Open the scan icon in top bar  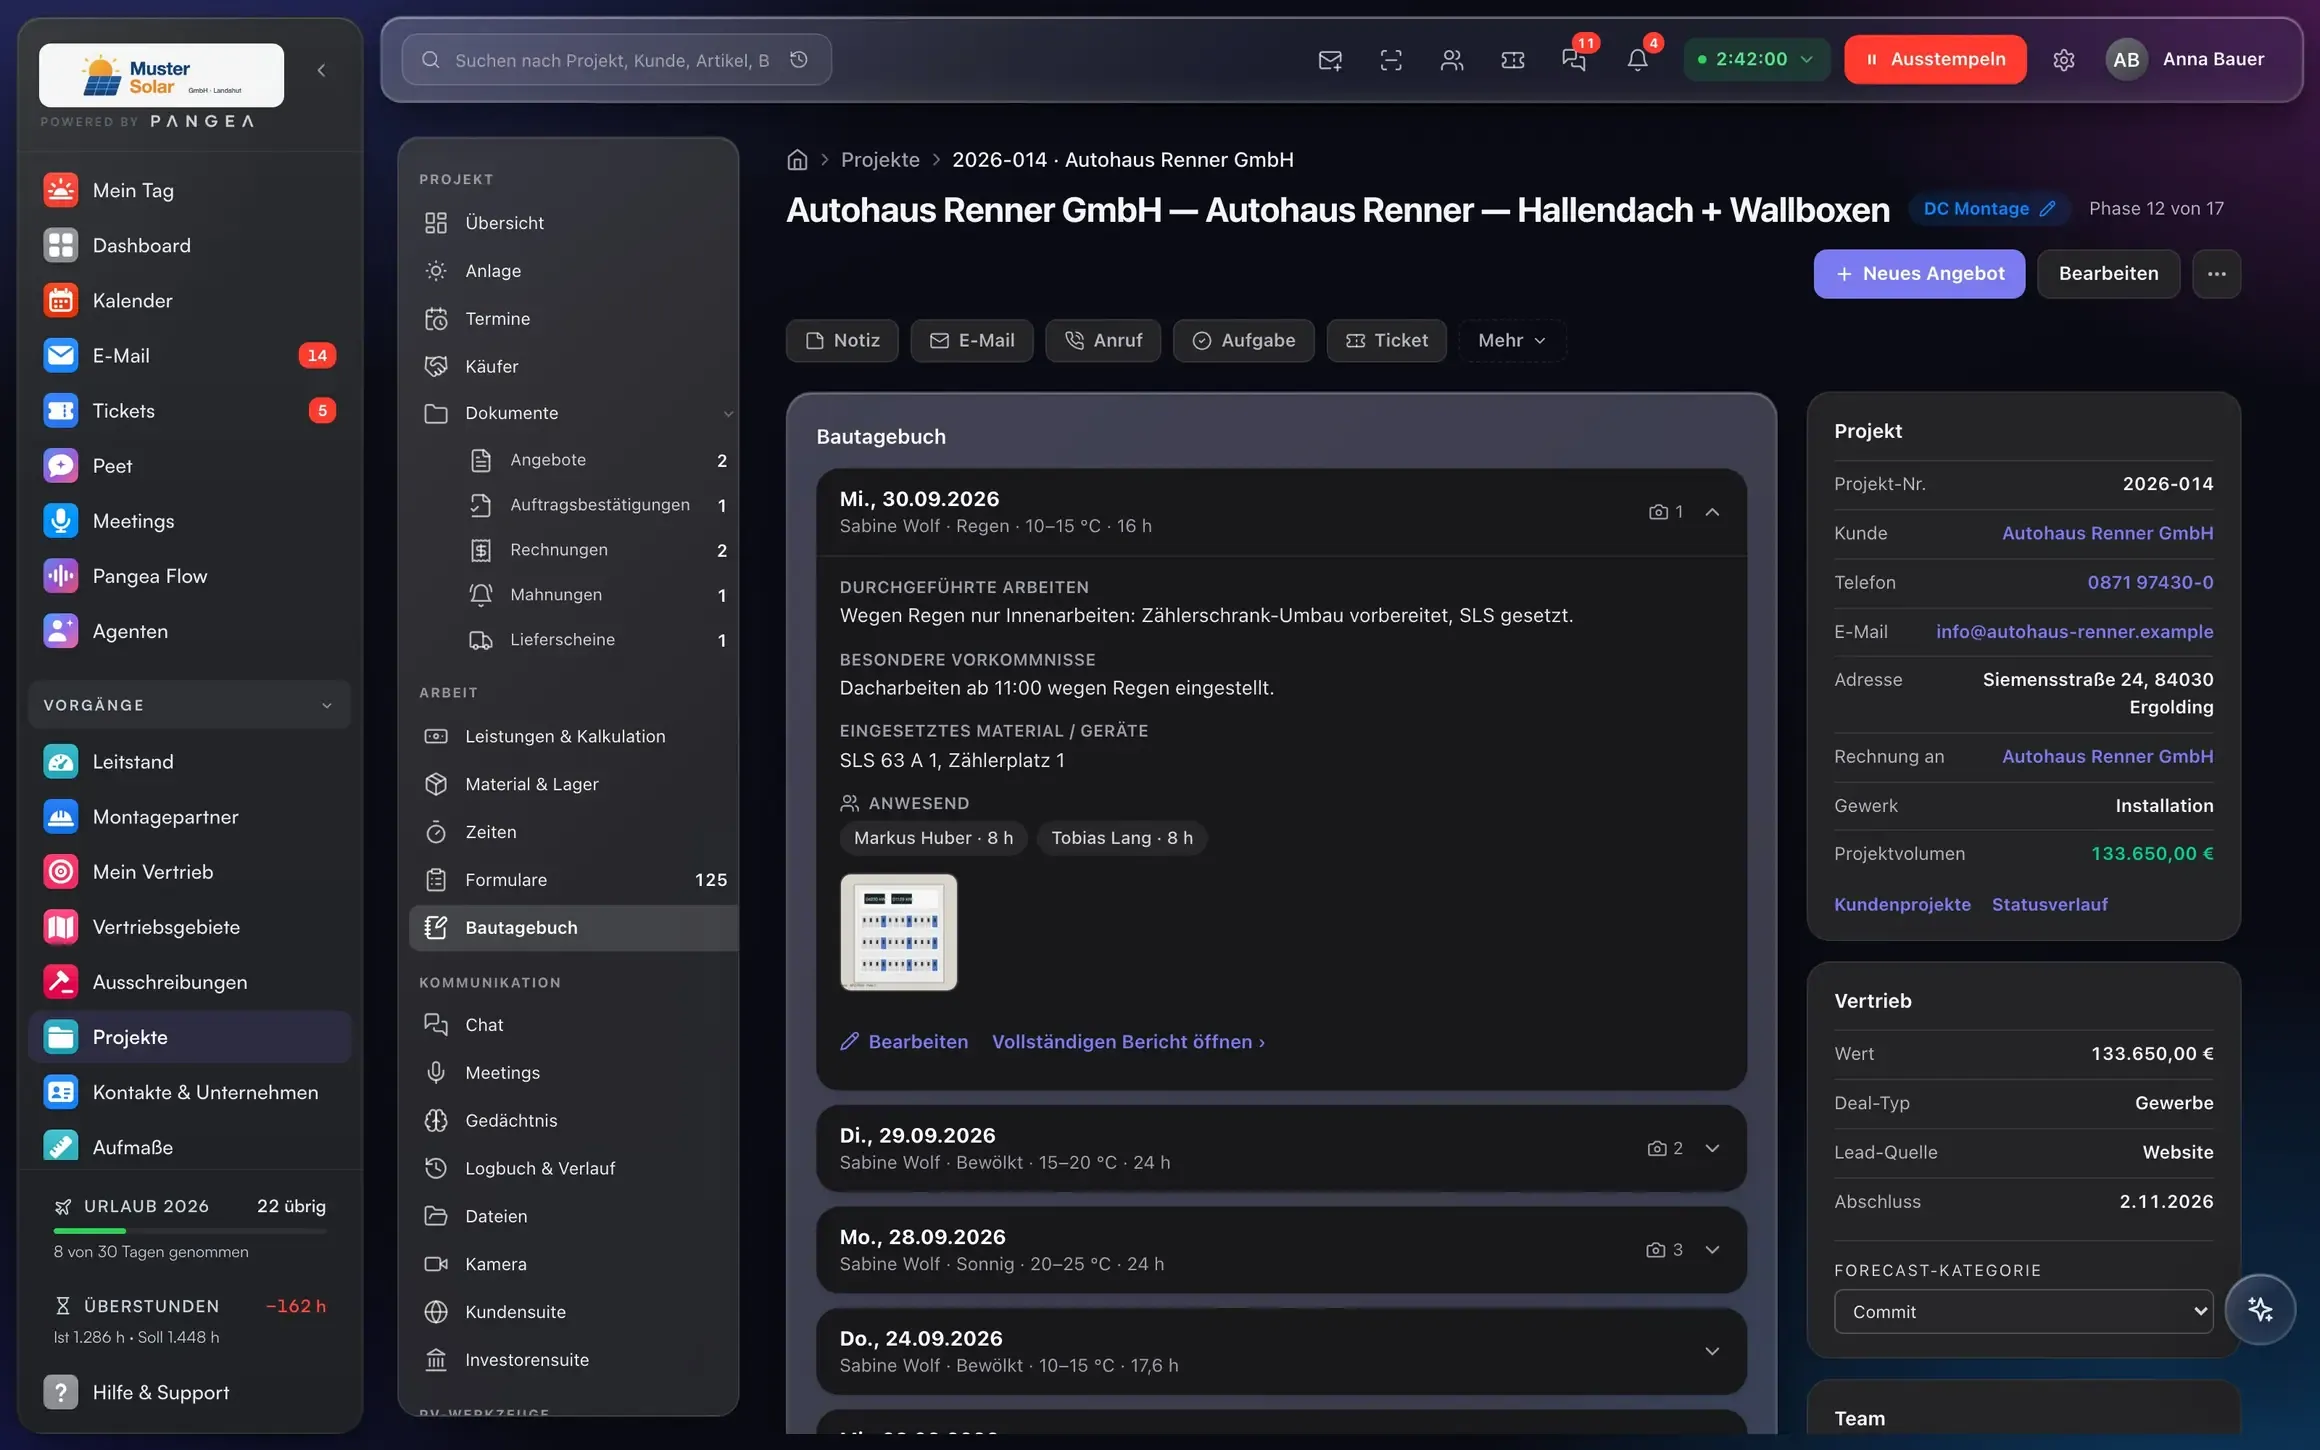pos(1391,60)
